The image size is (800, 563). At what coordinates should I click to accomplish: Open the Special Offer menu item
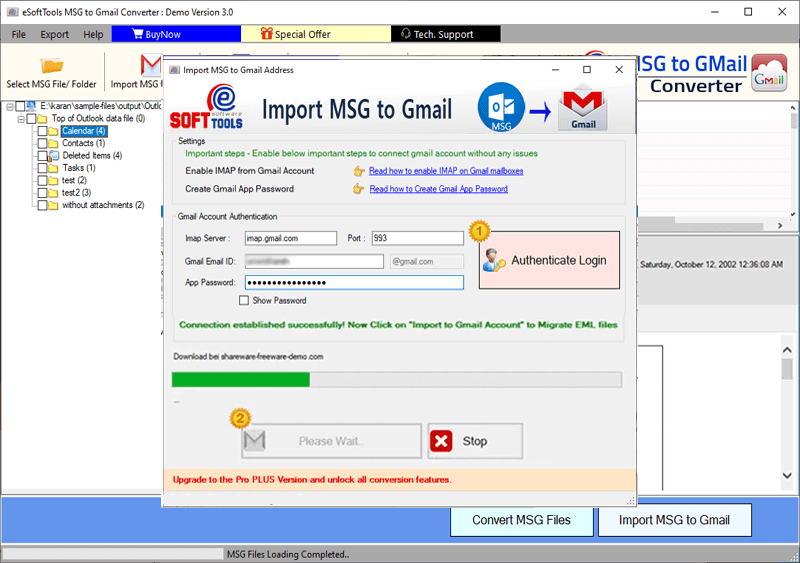pos(316,34)
